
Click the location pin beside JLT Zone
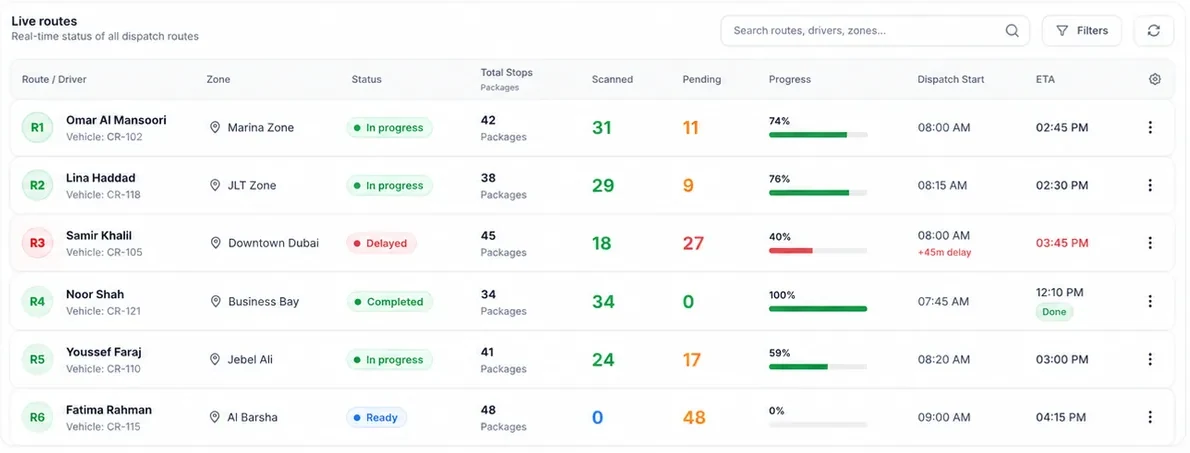(215, 185)
